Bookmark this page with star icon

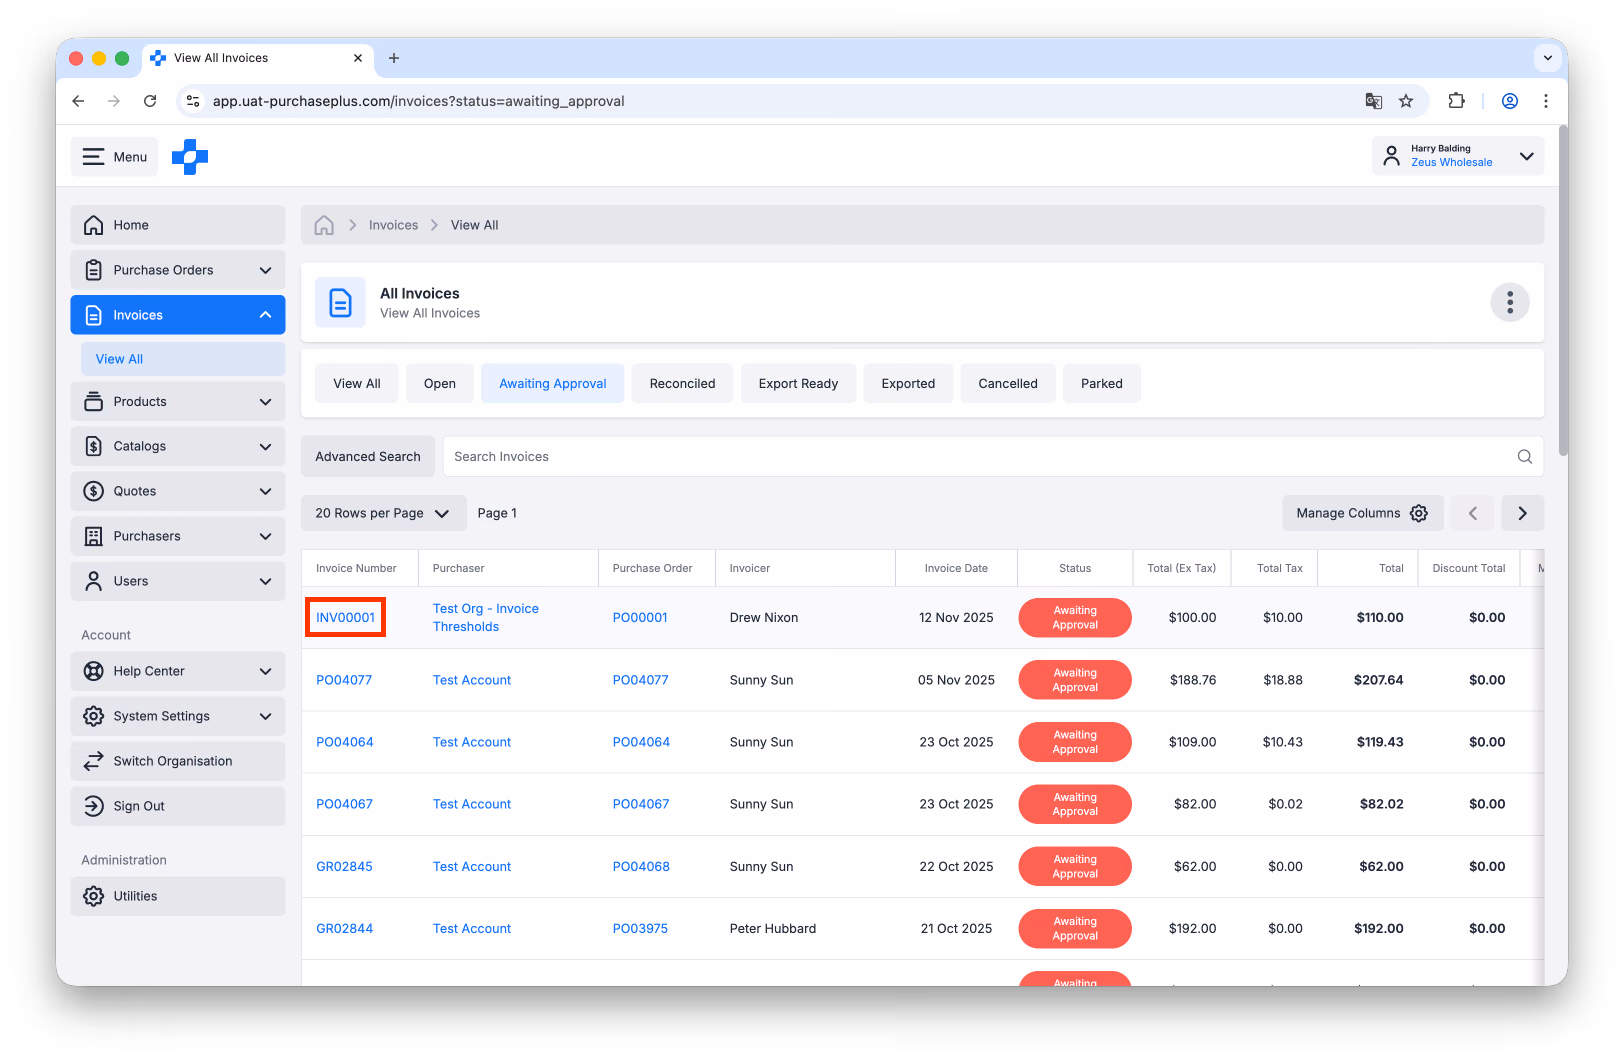pyautogui.click(x=1406, y=101)
